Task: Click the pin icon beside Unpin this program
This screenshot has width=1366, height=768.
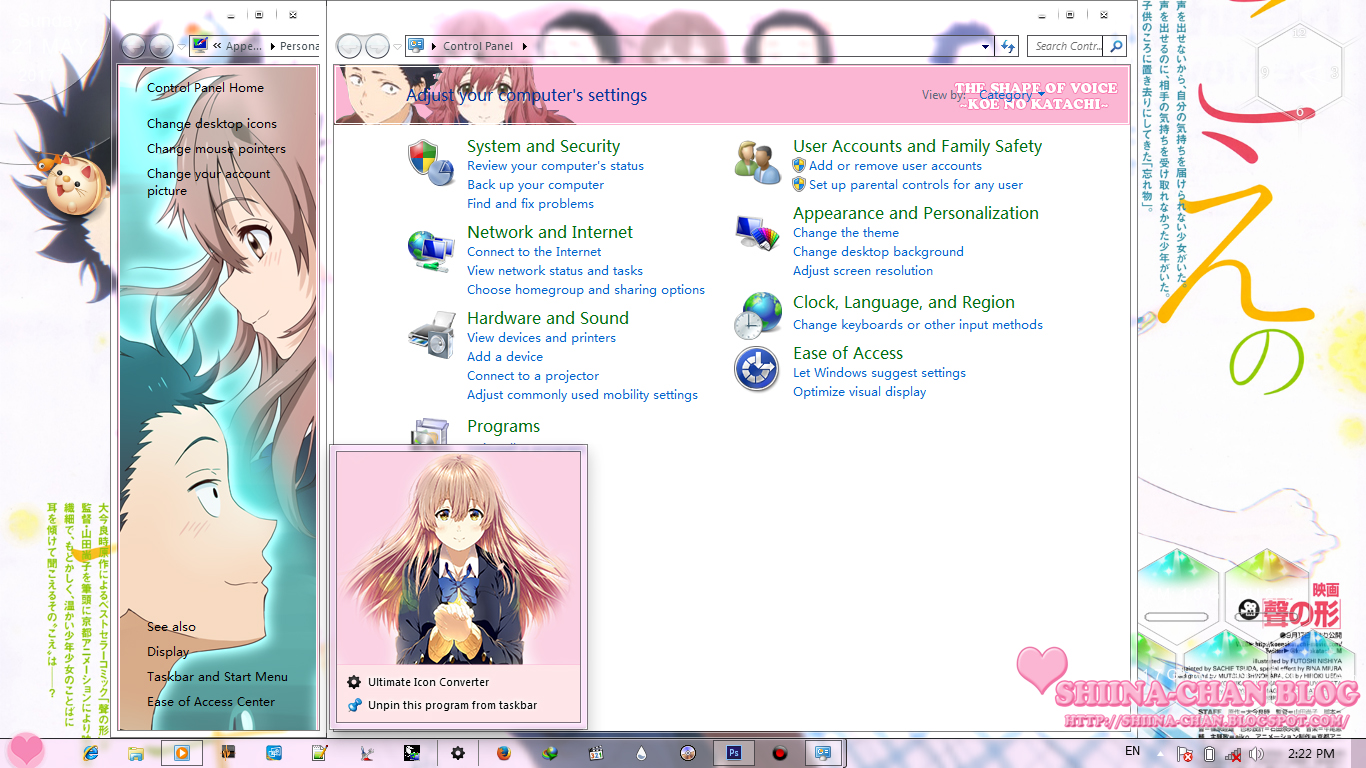Action: [x=354, y=705]
